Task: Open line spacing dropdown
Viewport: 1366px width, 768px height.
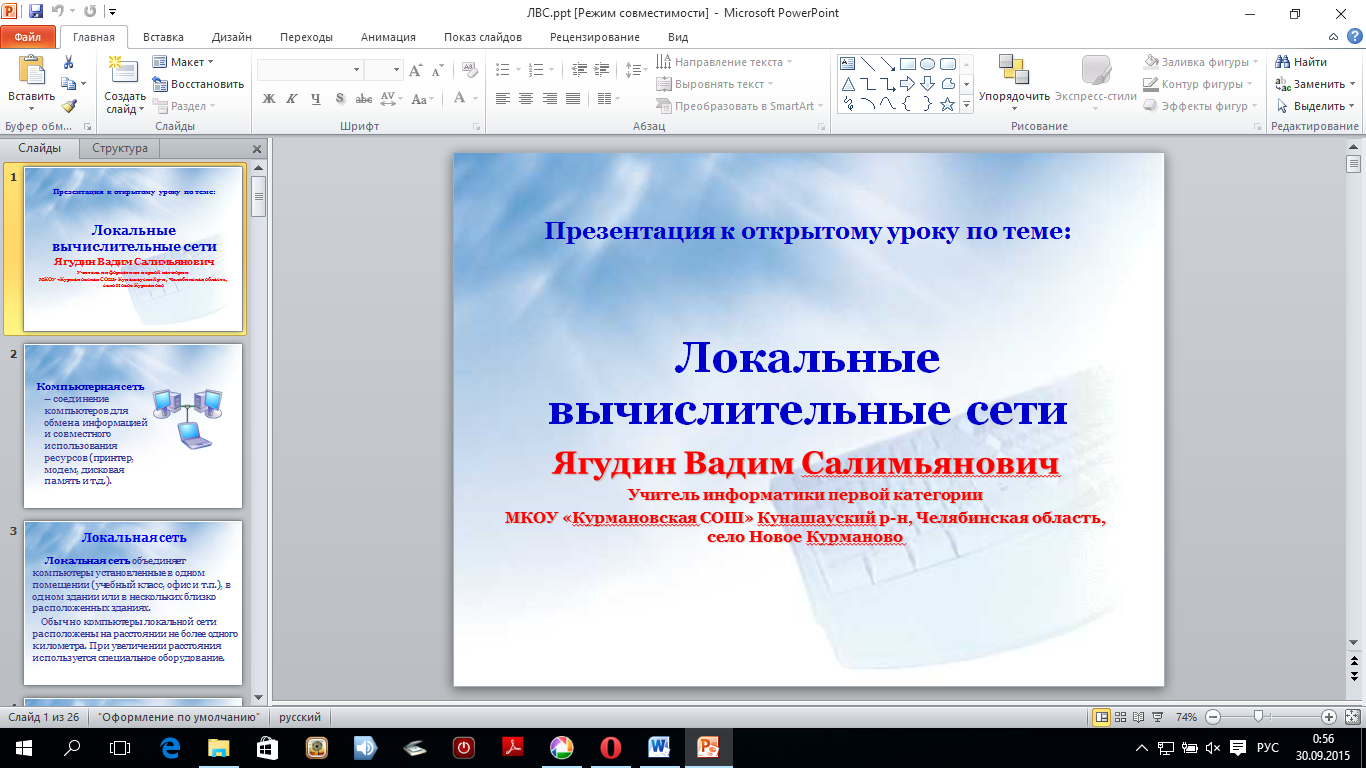Action: (x=637, y=70)
